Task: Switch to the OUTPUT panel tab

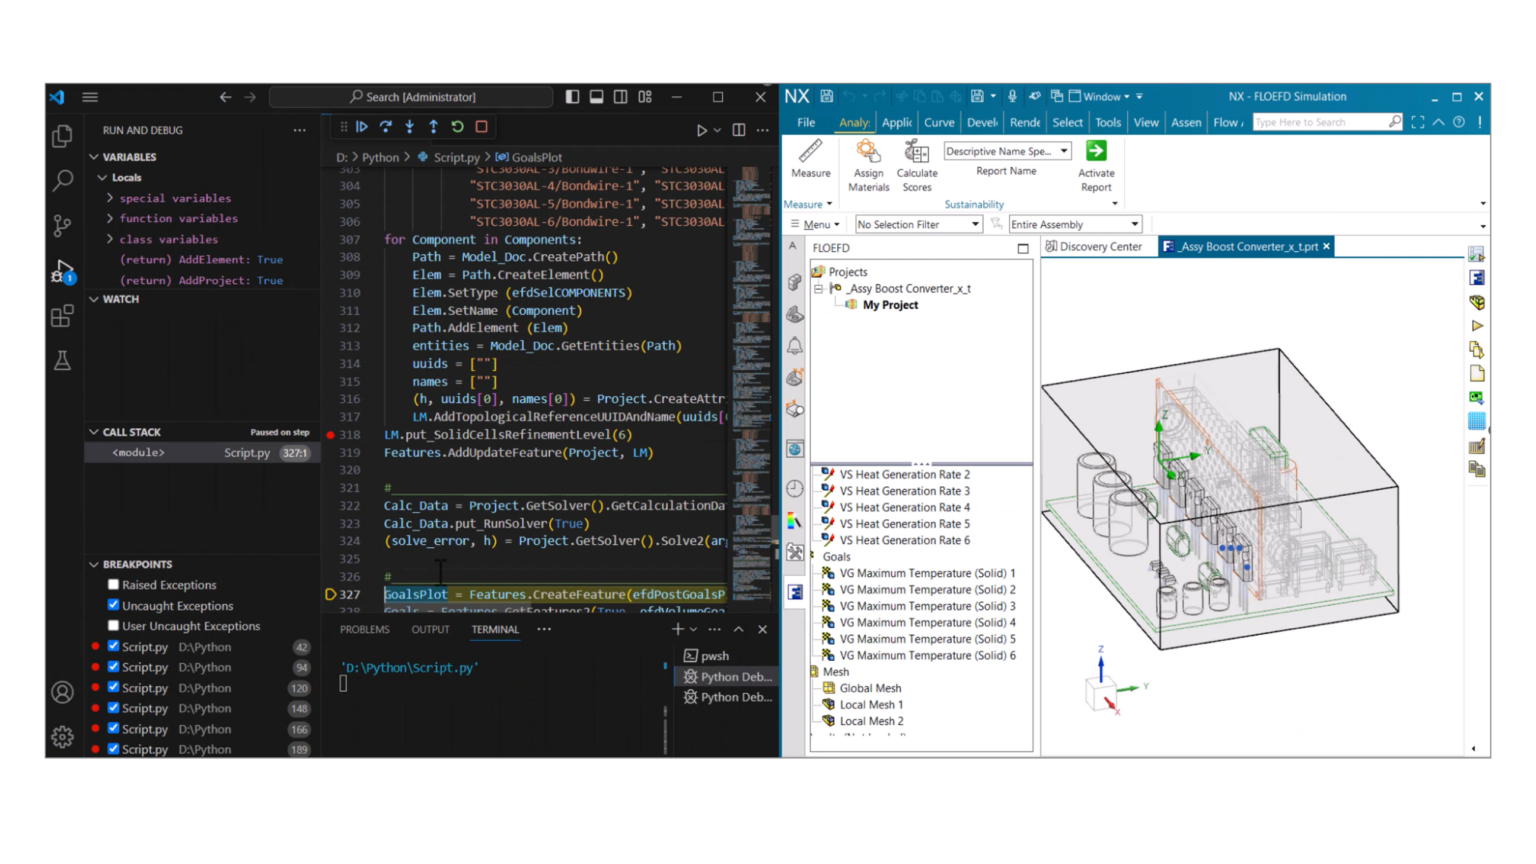Action: click(430, 629)
